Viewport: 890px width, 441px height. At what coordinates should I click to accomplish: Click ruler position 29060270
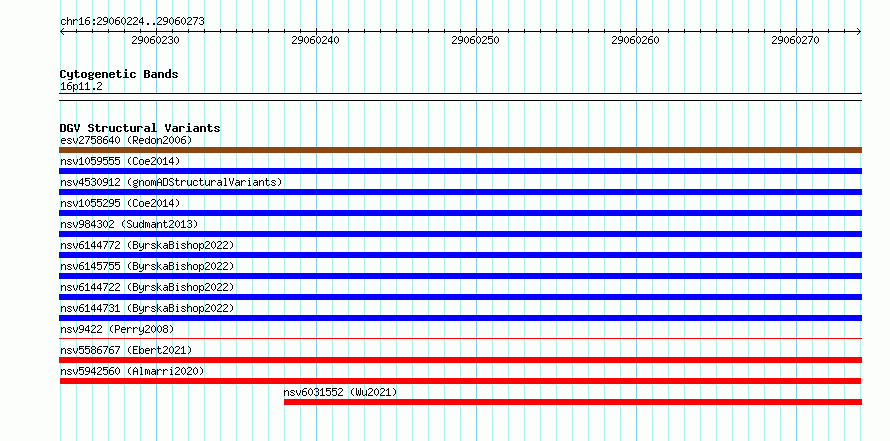point(796,40)
